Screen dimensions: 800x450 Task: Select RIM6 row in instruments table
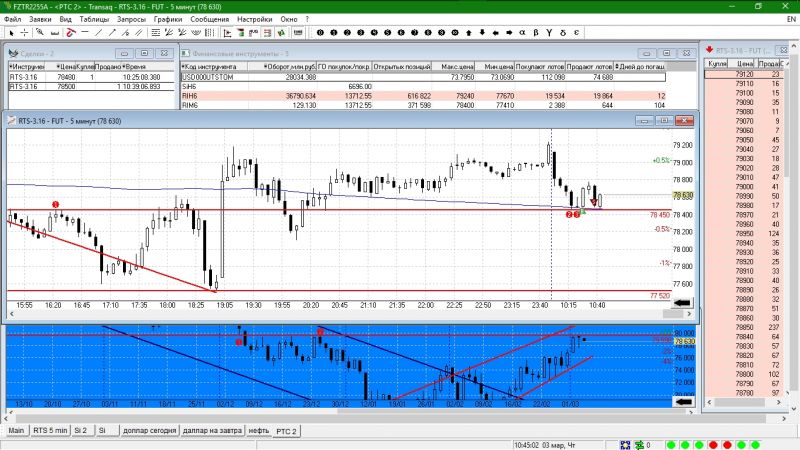(423, 105)
